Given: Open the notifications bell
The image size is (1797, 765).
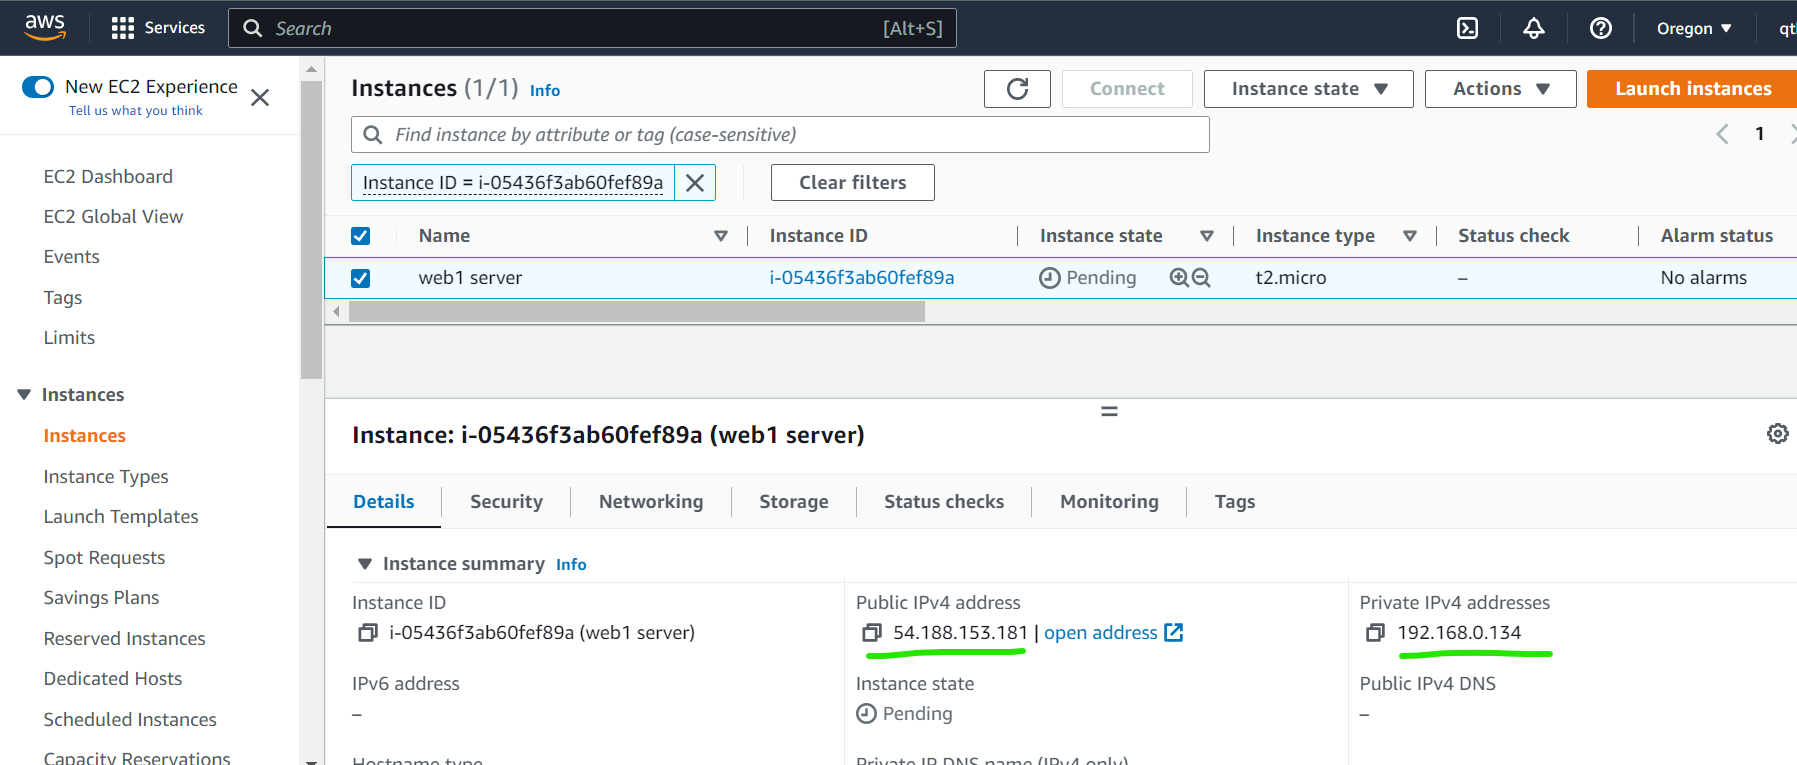Looking at the screenshot, I should coord(1533,28).
